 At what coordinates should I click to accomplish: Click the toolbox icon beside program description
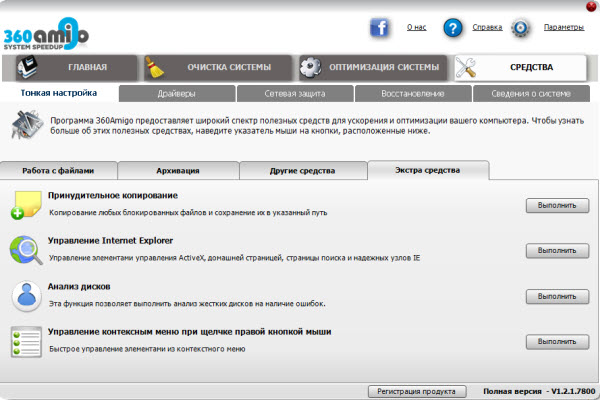(x=27, y=125)
